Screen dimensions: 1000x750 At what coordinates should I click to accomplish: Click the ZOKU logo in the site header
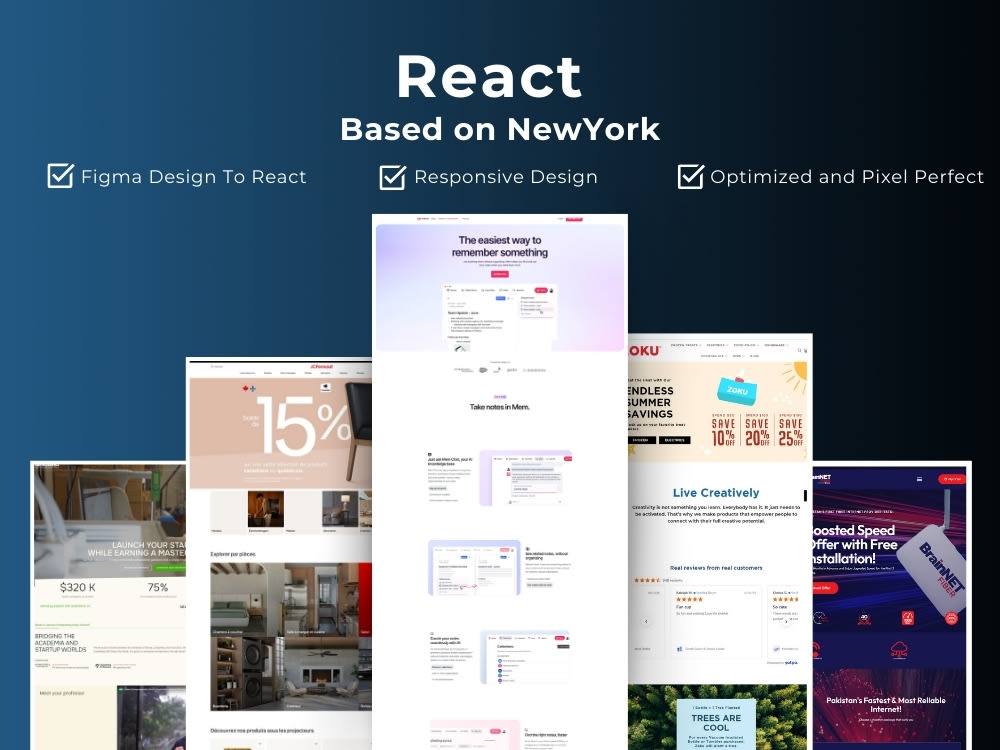click(644, 351)
